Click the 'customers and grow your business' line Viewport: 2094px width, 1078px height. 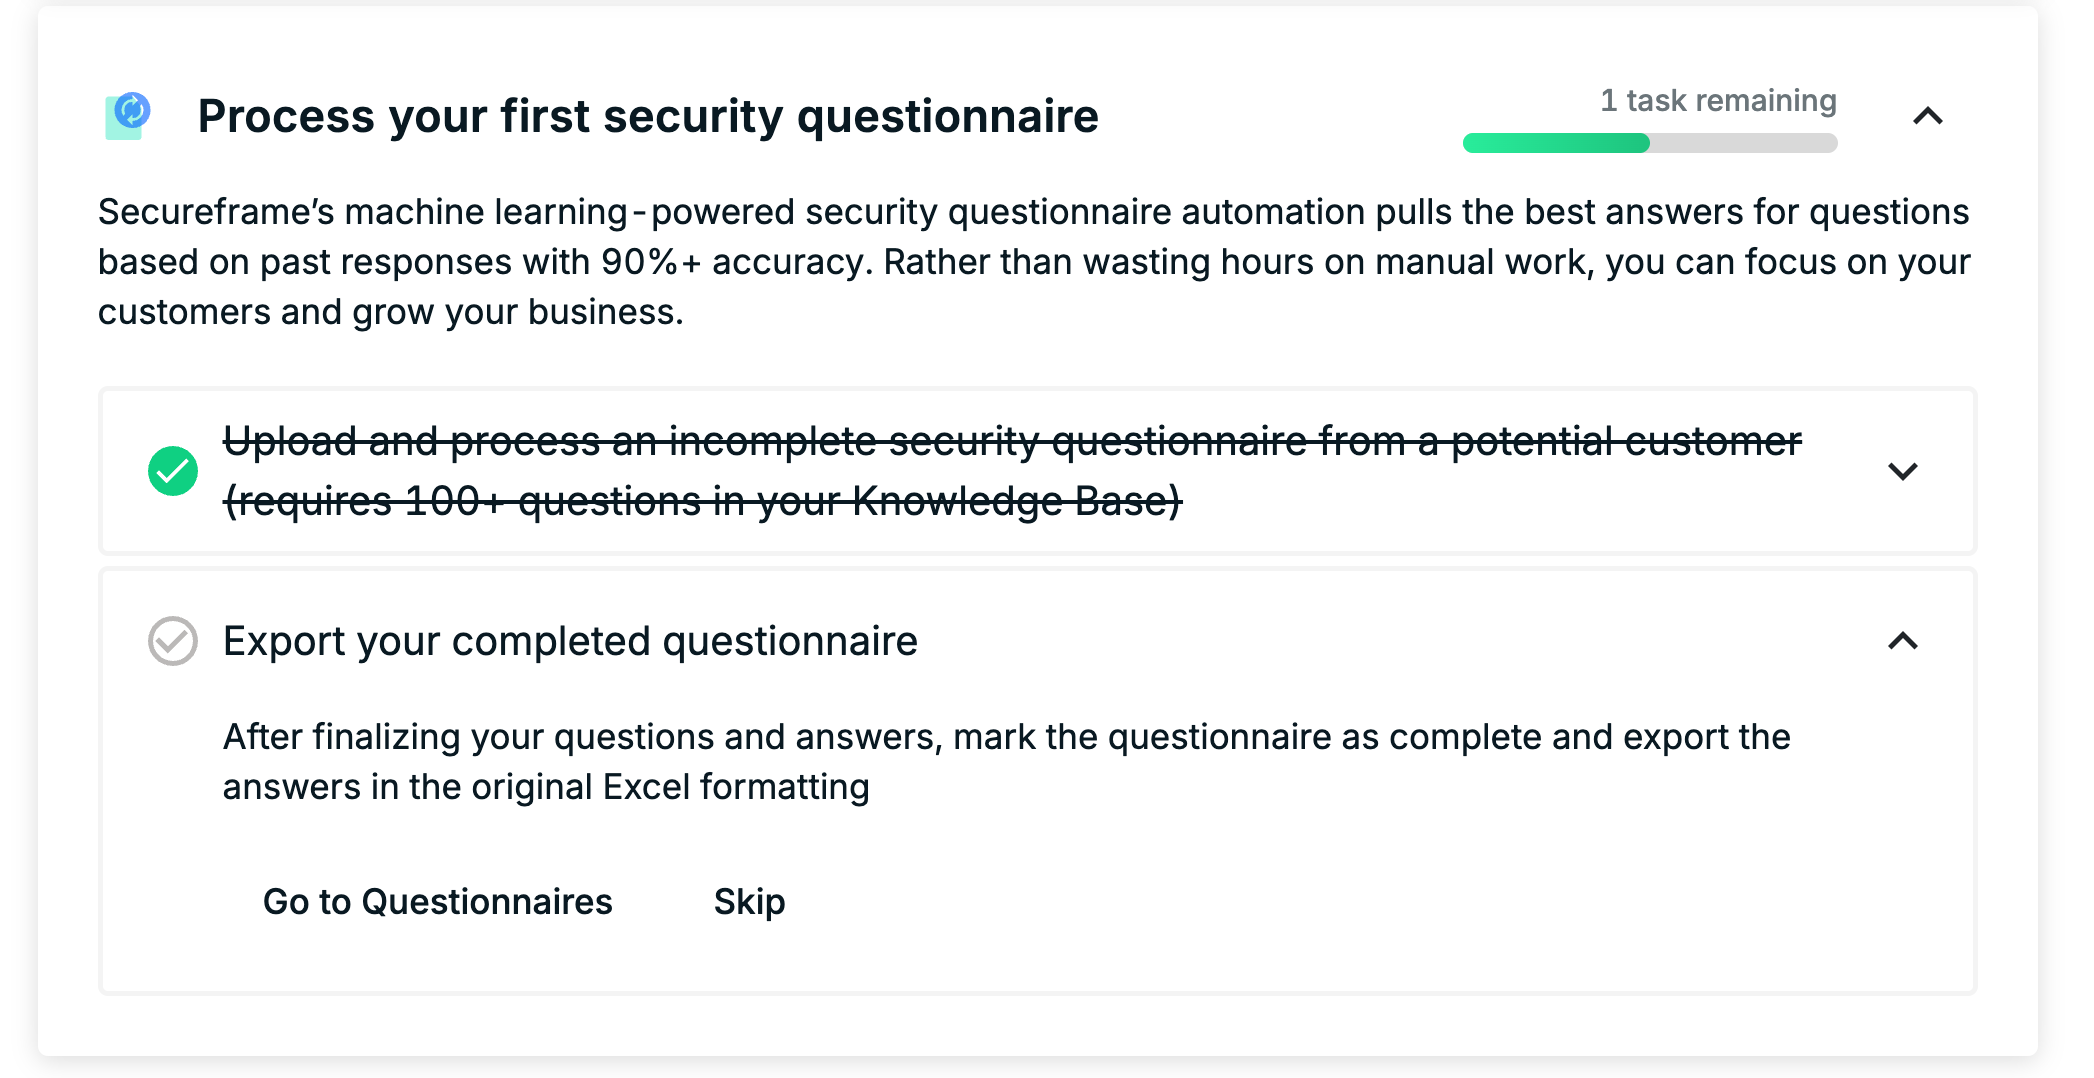[x=390, y=312]
